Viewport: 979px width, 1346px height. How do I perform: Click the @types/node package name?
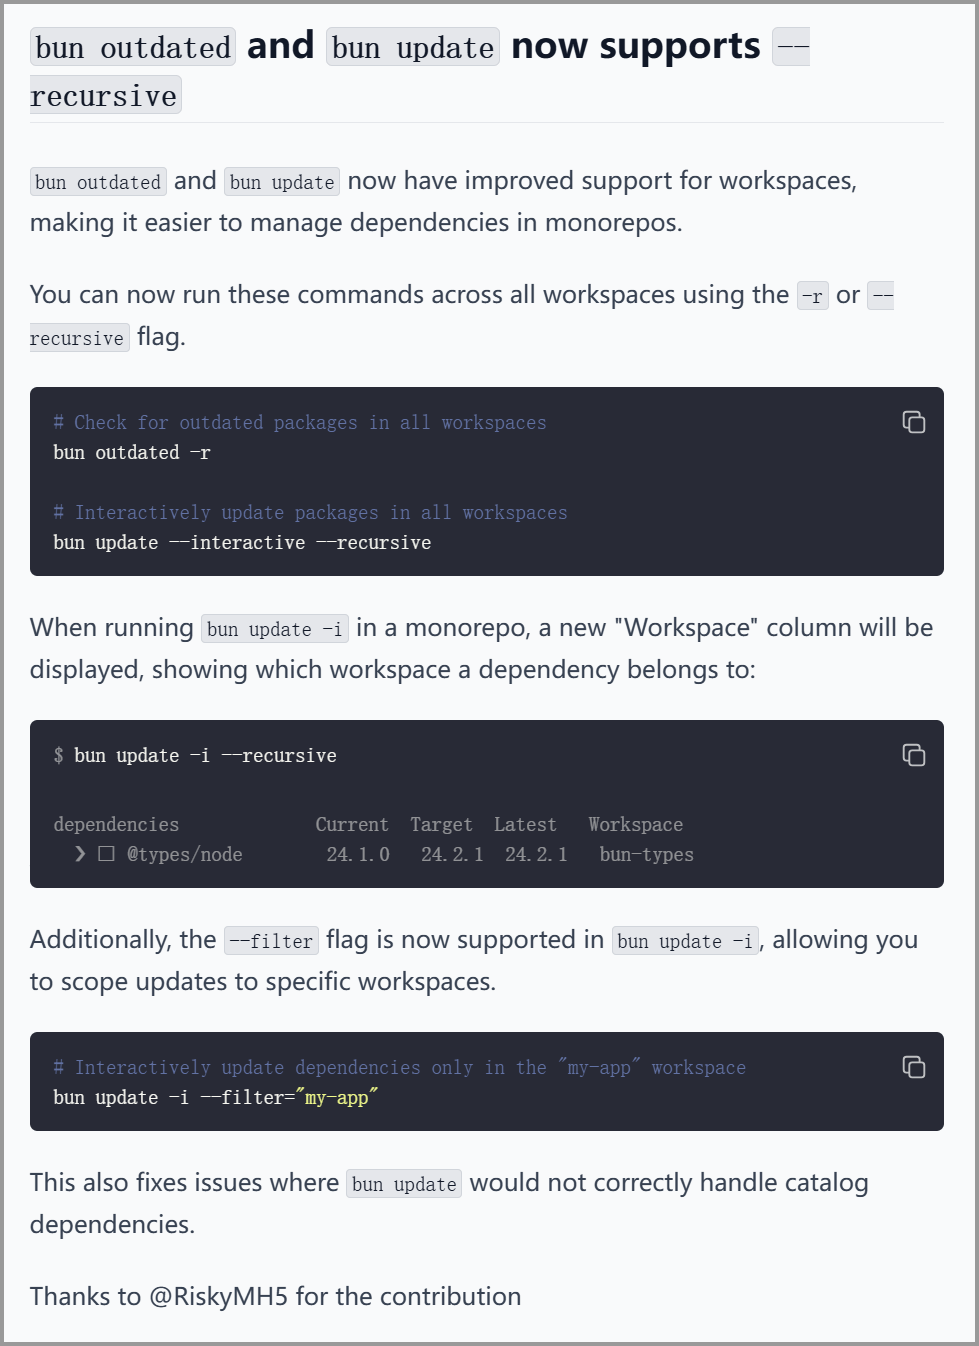[x=185, y=855]
